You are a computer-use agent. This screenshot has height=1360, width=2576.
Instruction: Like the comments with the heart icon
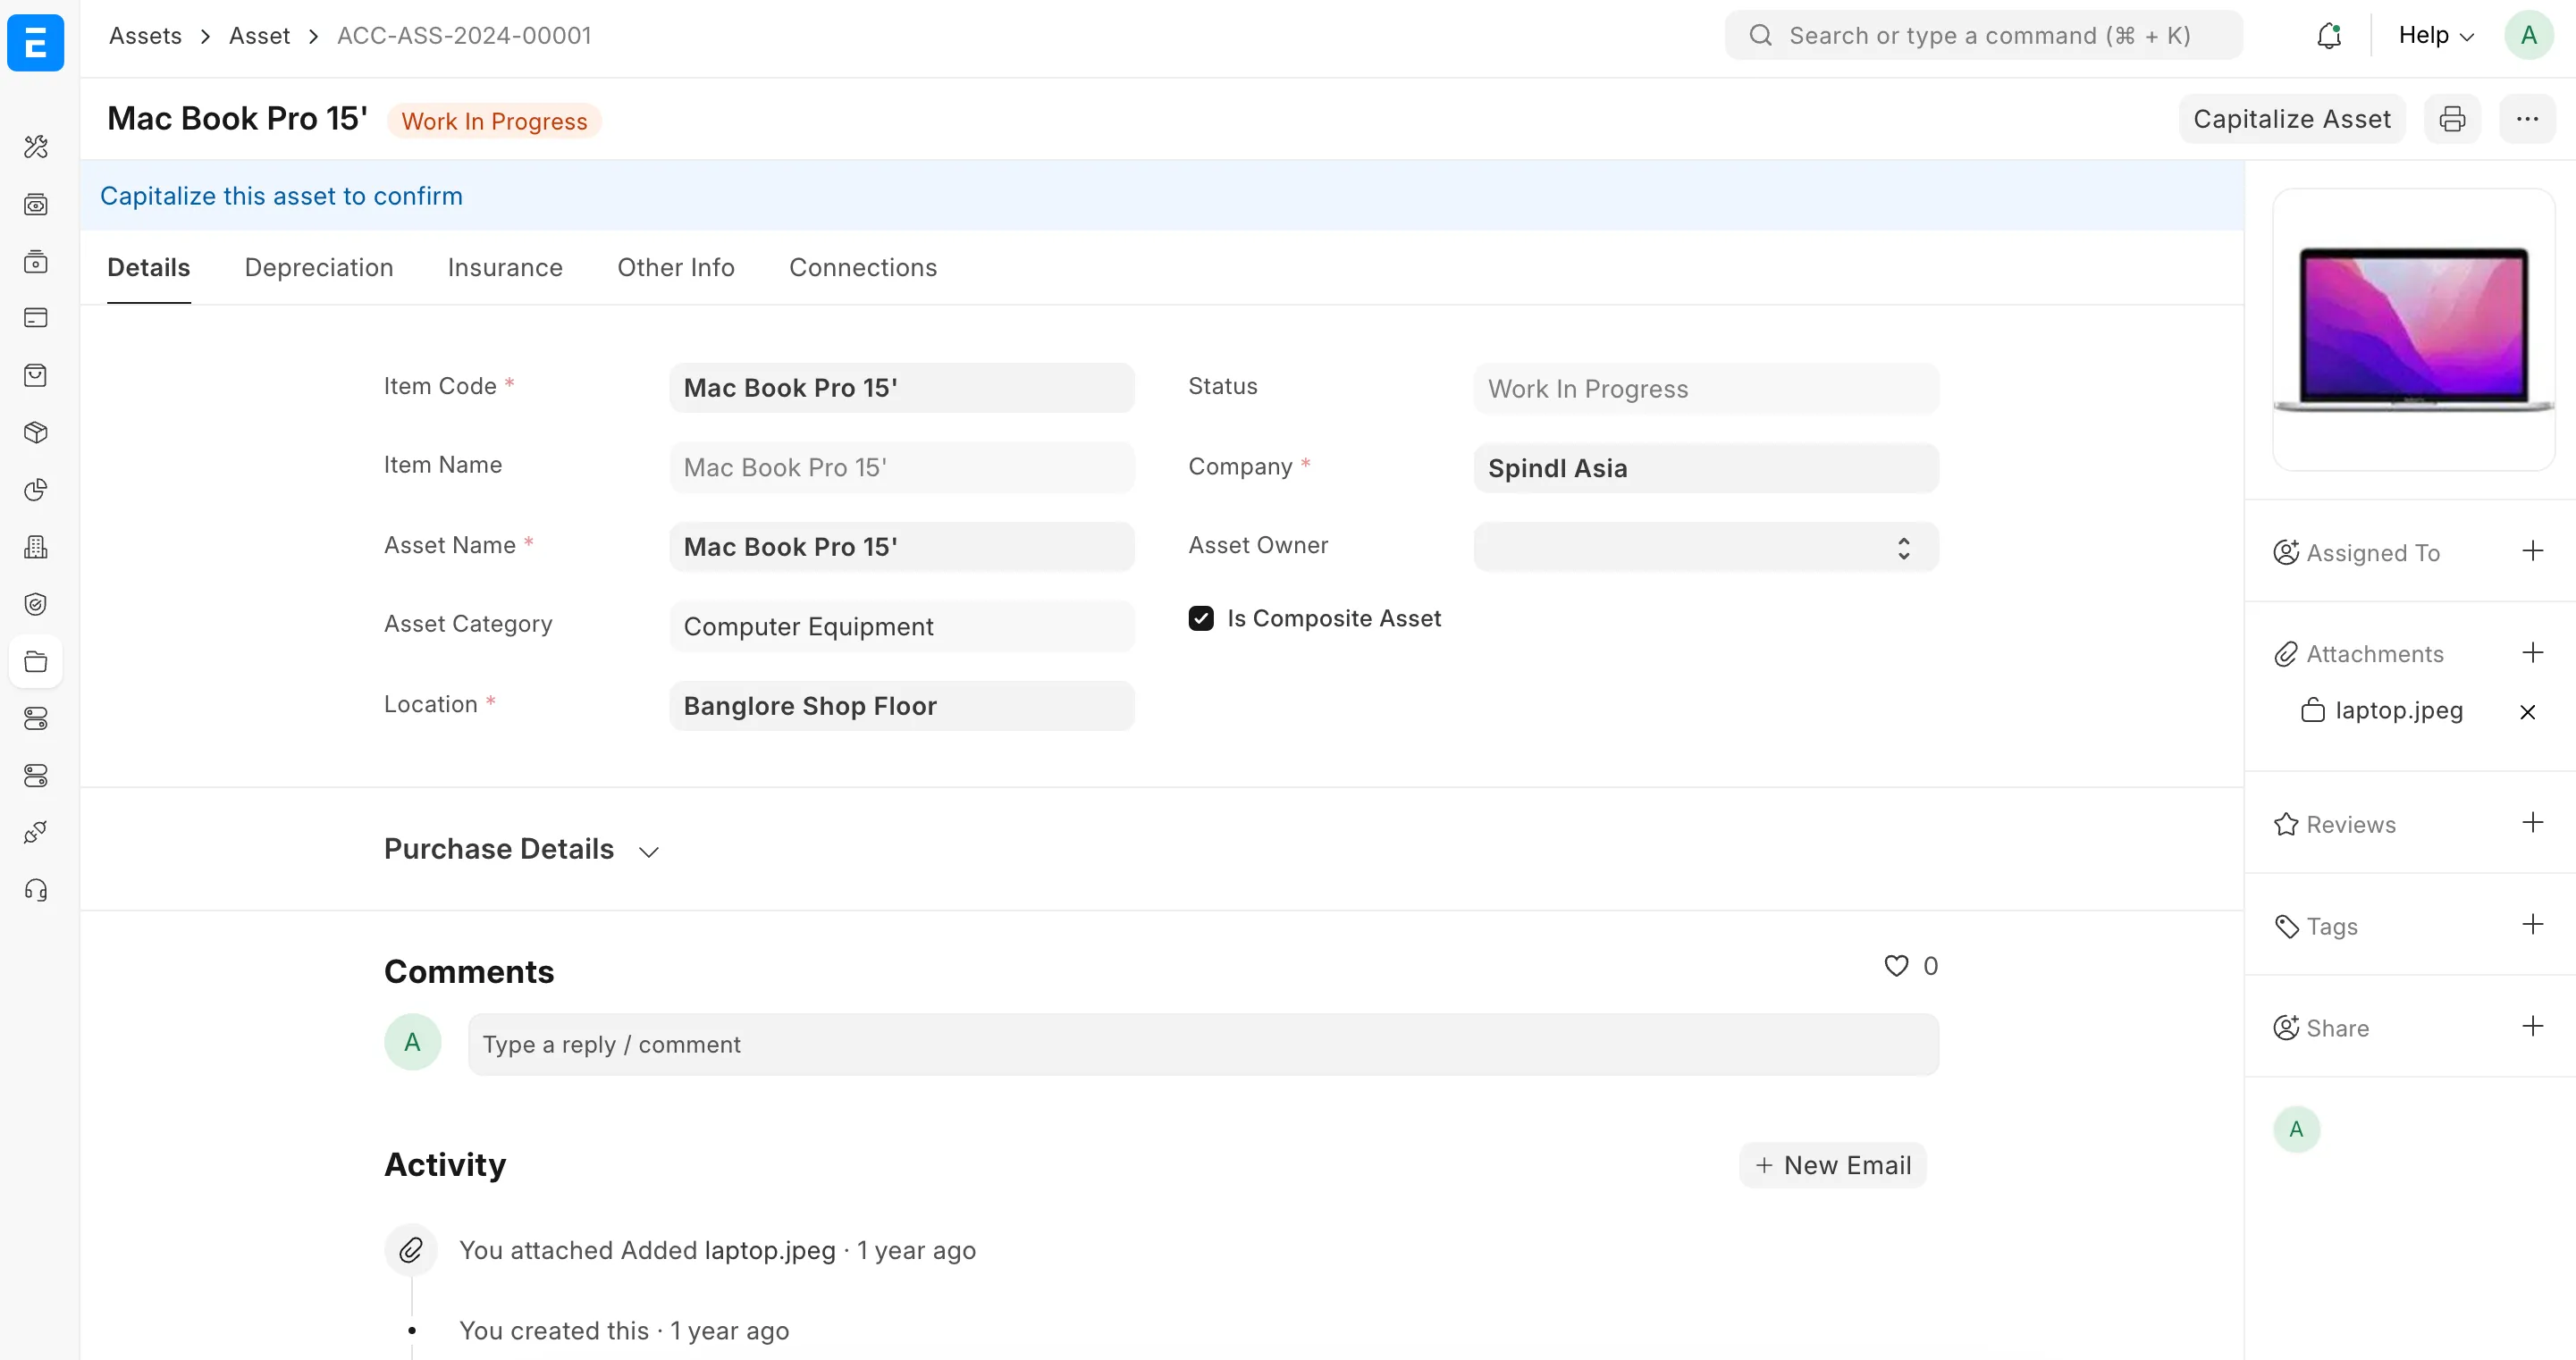coord(1894,965)
